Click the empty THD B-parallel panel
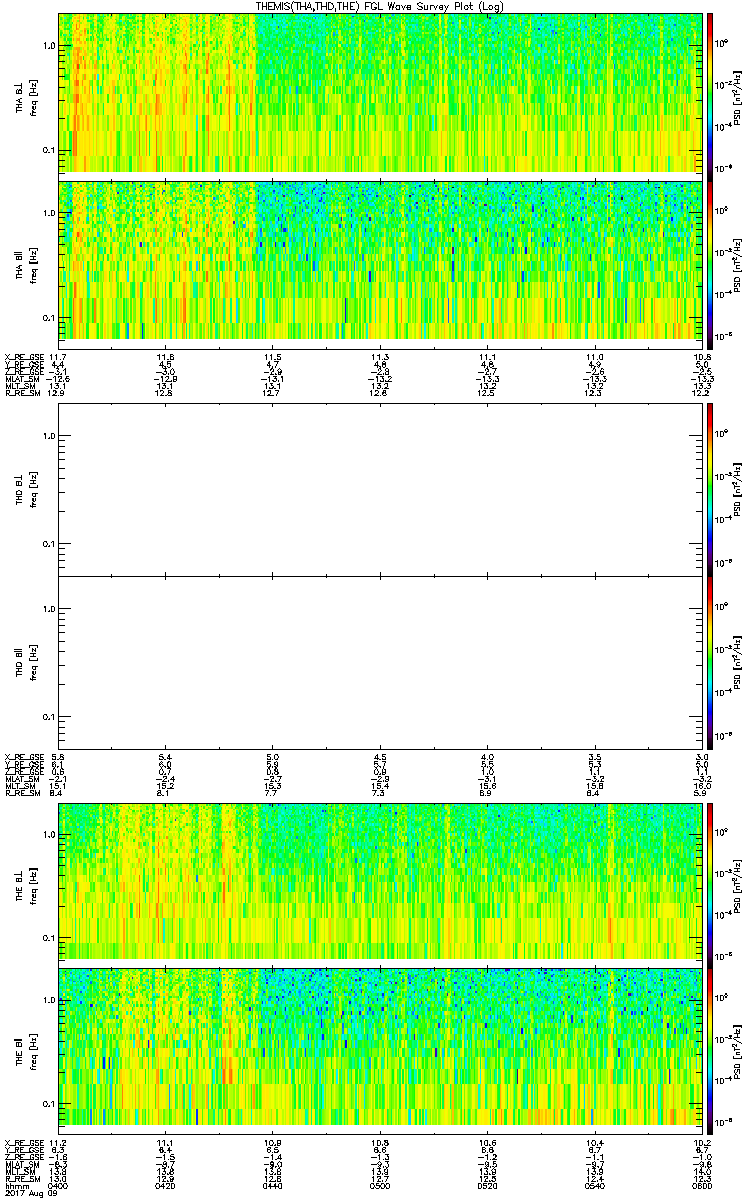The image size is (750, 1200). (x=380, y=662)
